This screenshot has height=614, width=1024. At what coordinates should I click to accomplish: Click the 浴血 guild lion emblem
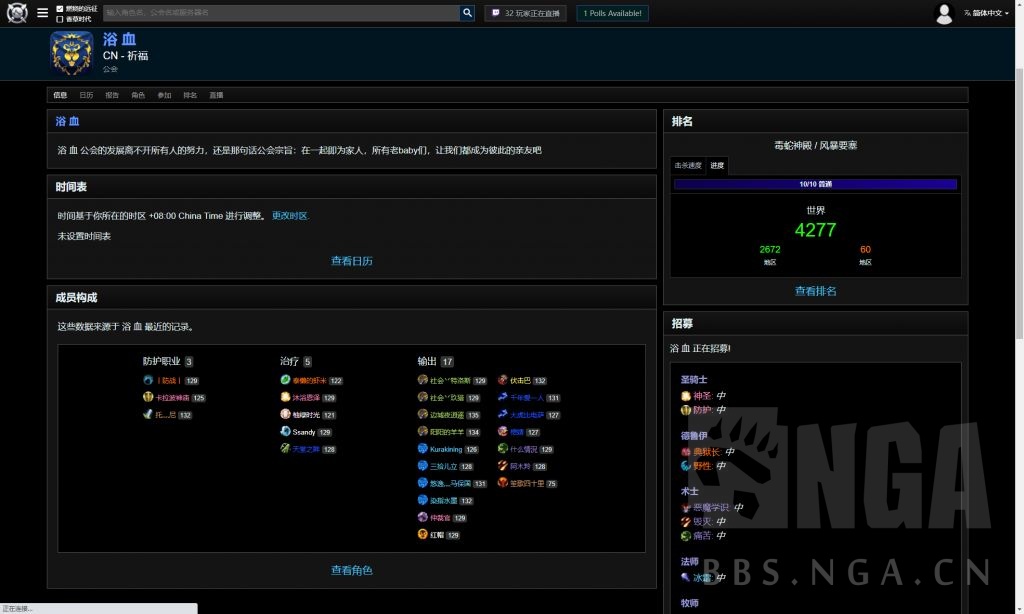[72, 53]
